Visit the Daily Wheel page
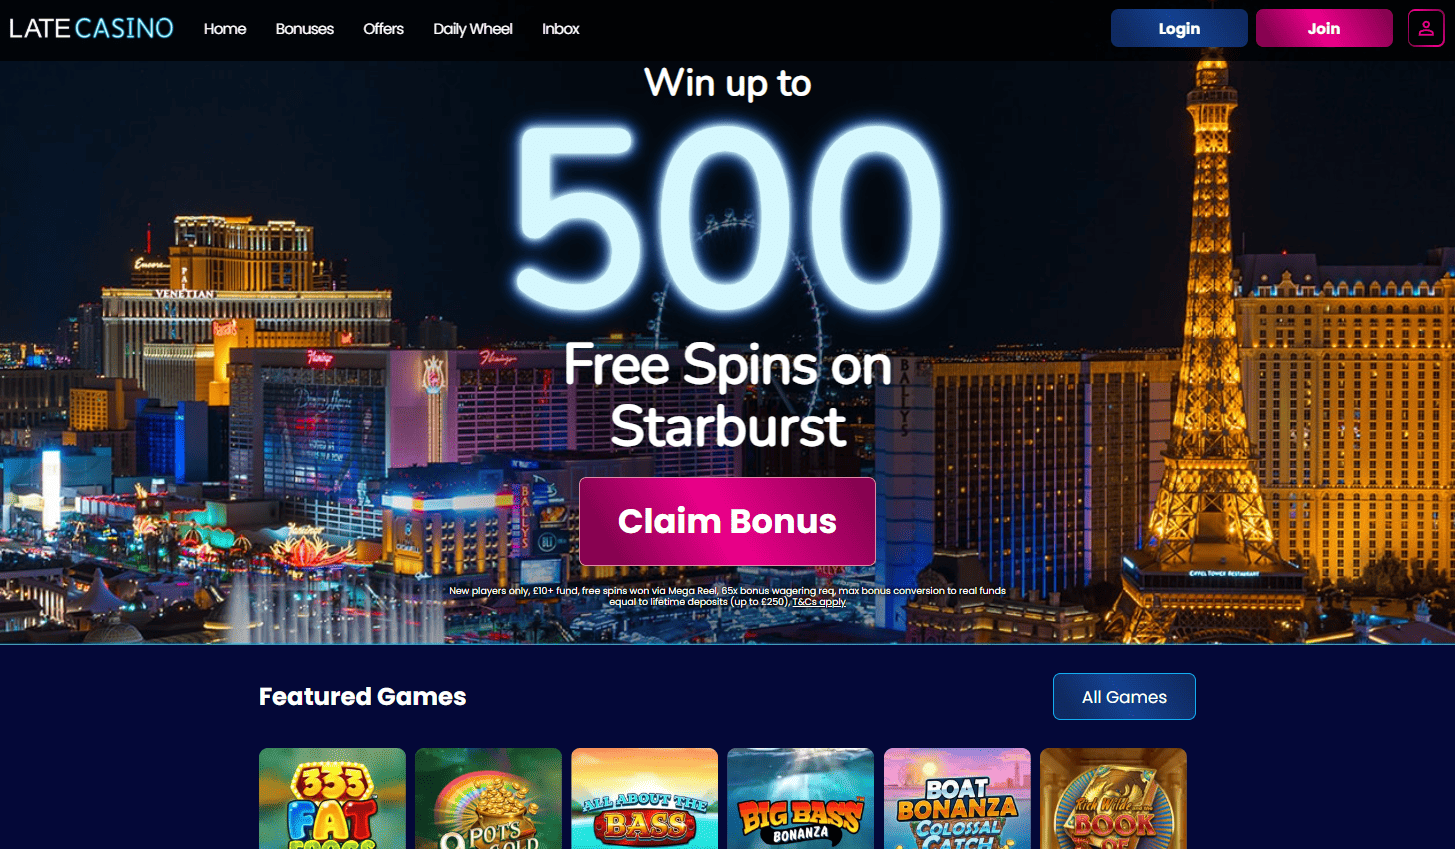Screen dimensions: 1455x849 tap(473, 29)
